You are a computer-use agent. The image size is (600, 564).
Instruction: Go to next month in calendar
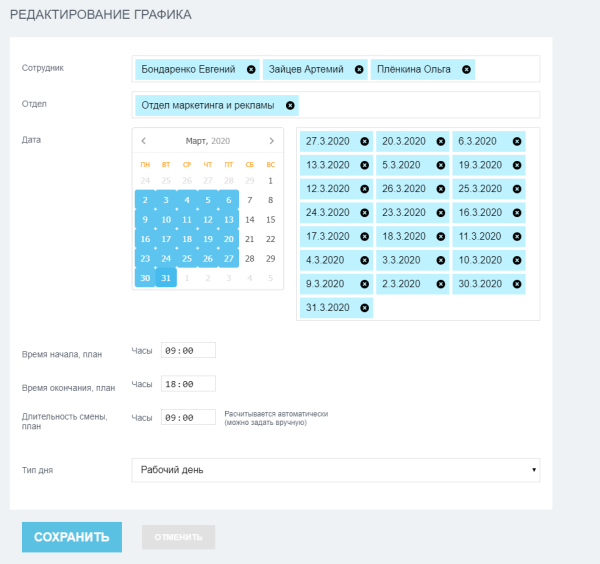coord(271,141)
